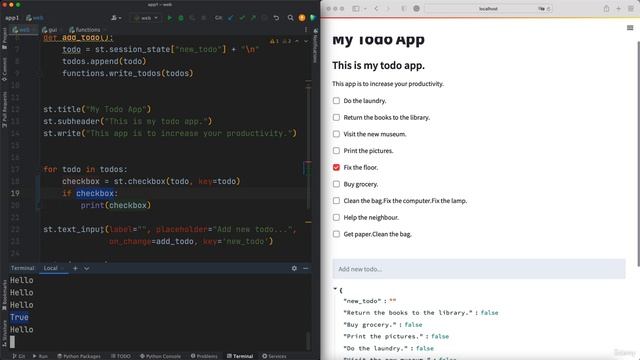The image size is (640, 360).
Task: Click the Git update project arrow icon
Action: coord(231,18)
